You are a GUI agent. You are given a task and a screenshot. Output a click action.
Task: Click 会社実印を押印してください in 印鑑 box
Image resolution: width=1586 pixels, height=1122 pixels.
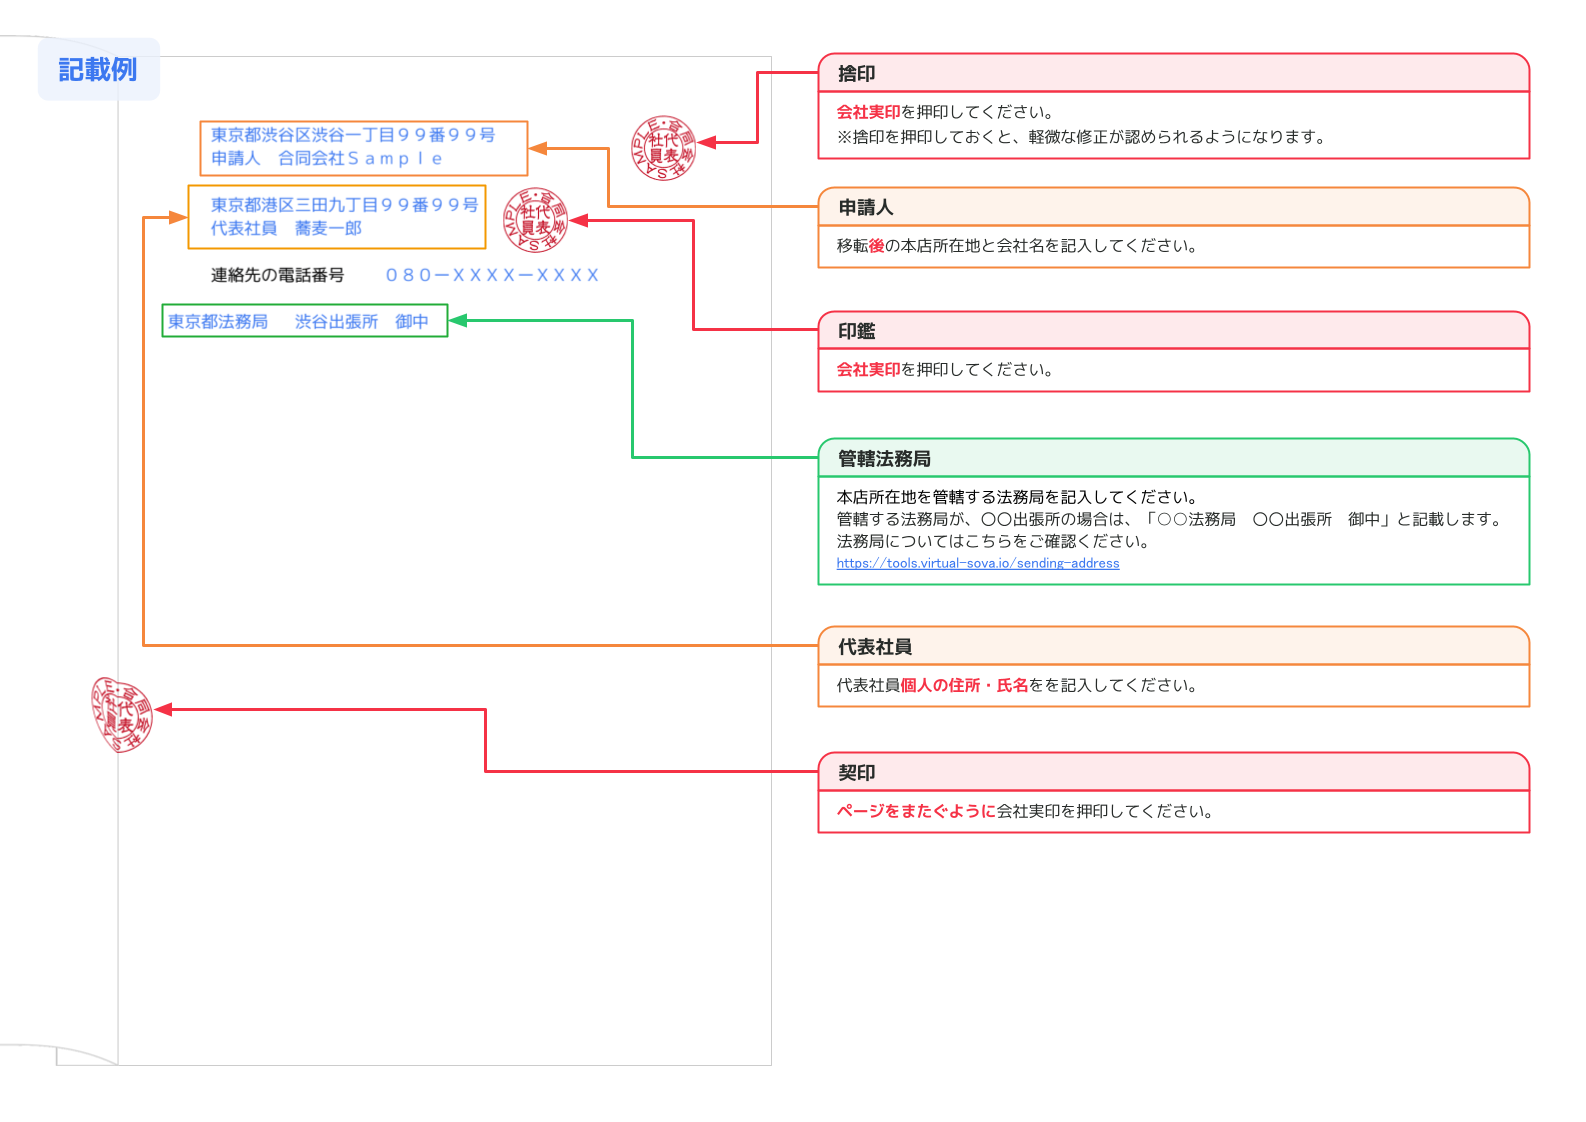point(945,370)
